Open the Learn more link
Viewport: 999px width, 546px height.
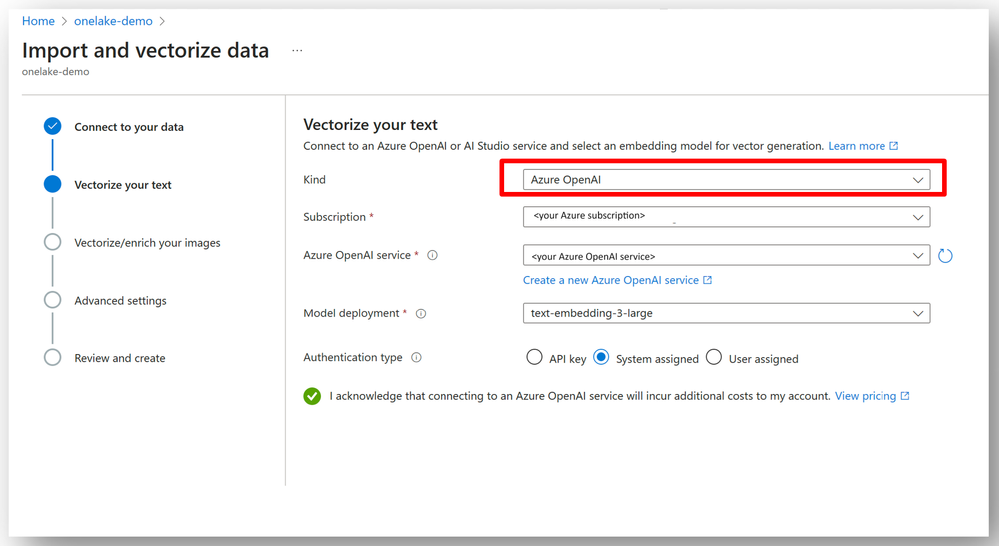coord(856,146)
